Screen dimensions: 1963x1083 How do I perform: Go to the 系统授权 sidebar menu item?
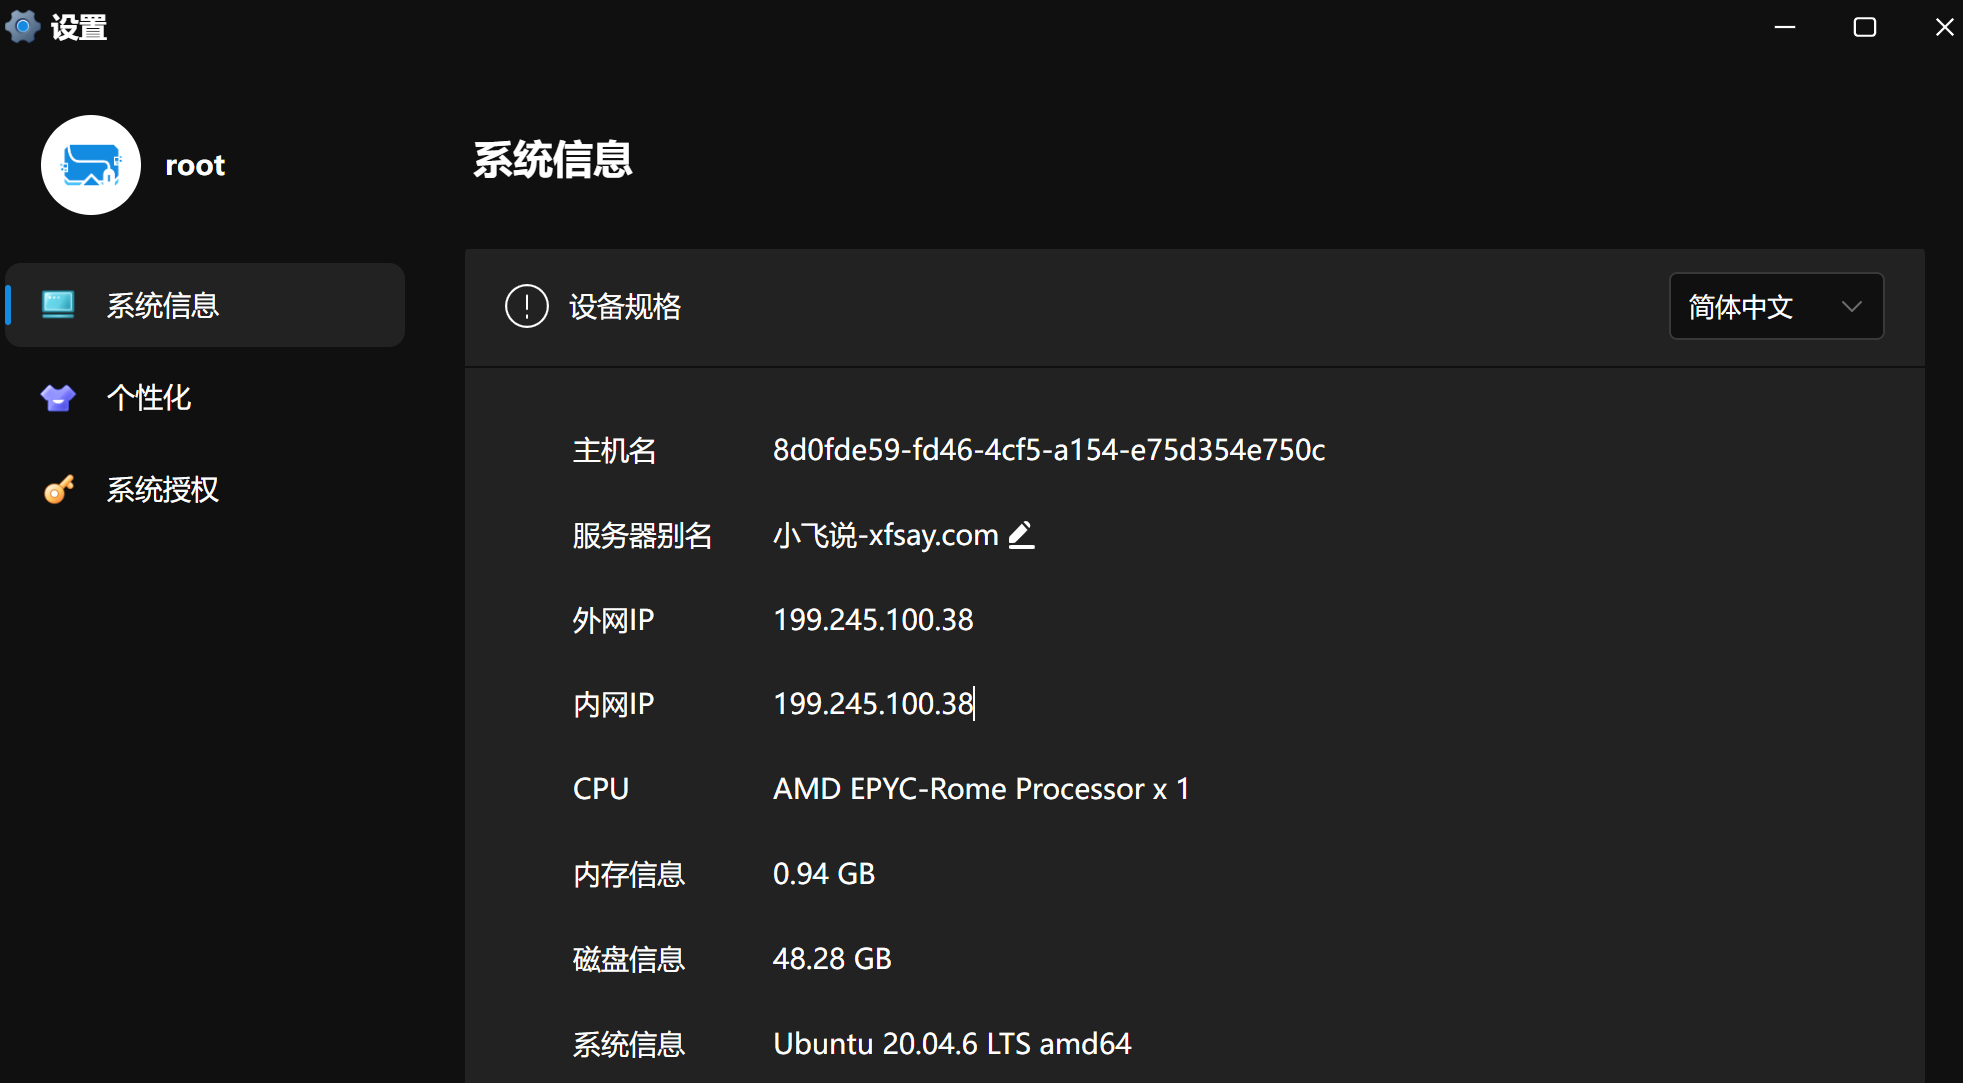click(163, 490)
